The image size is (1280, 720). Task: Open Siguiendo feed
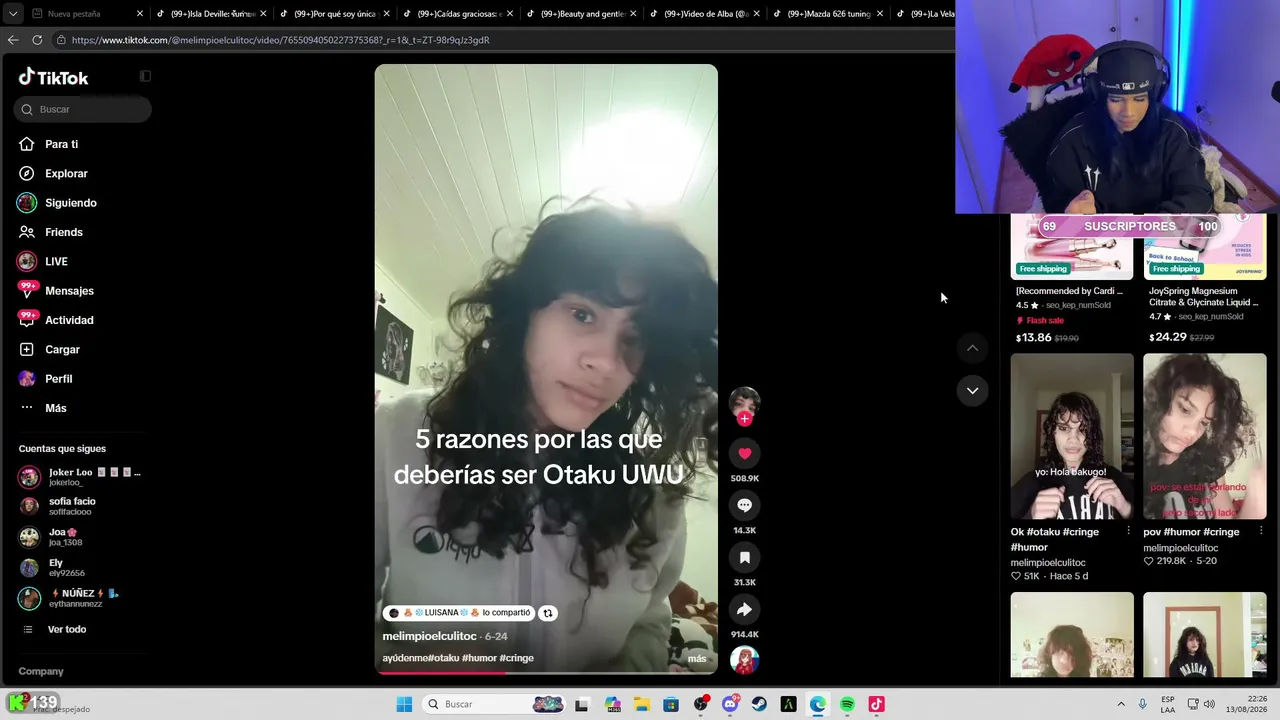coord(70,203)
